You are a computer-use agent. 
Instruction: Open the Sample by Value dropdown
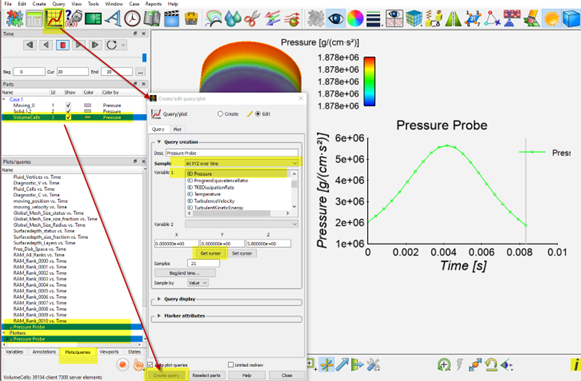click(198, 283)
